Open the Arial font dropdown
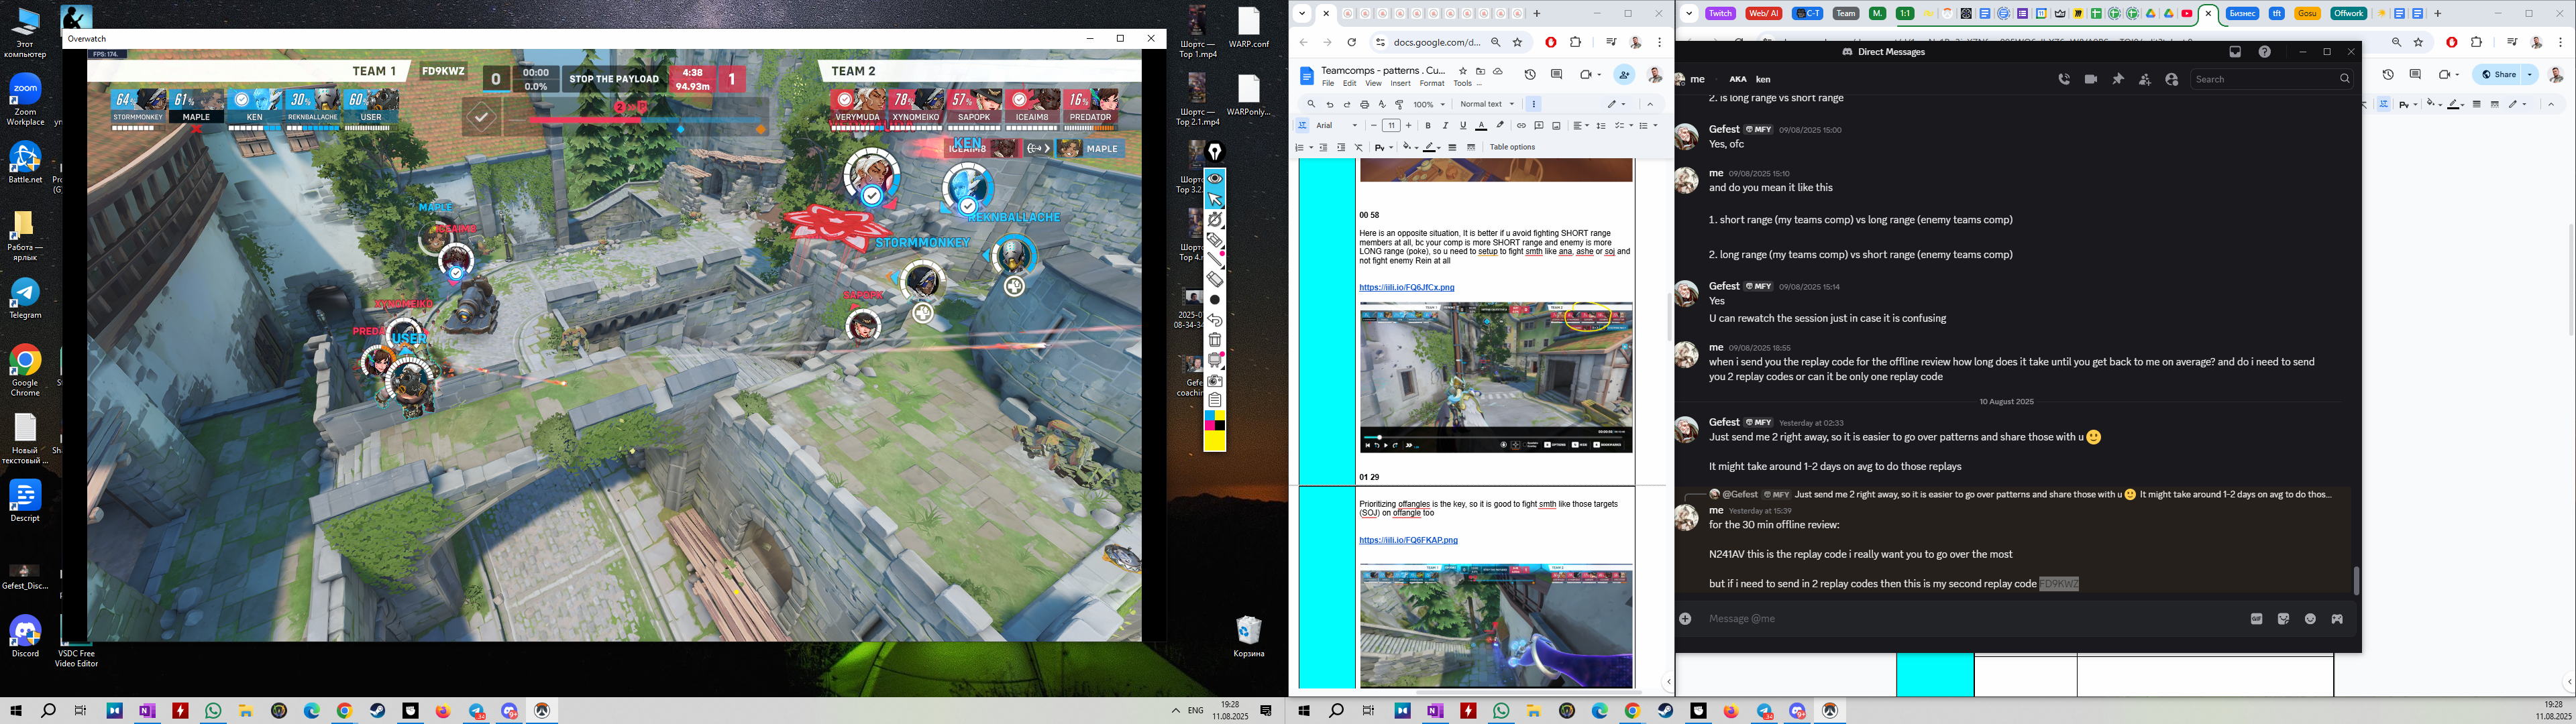This screenshot has height=724, width=2576. tap(1337, 126)
